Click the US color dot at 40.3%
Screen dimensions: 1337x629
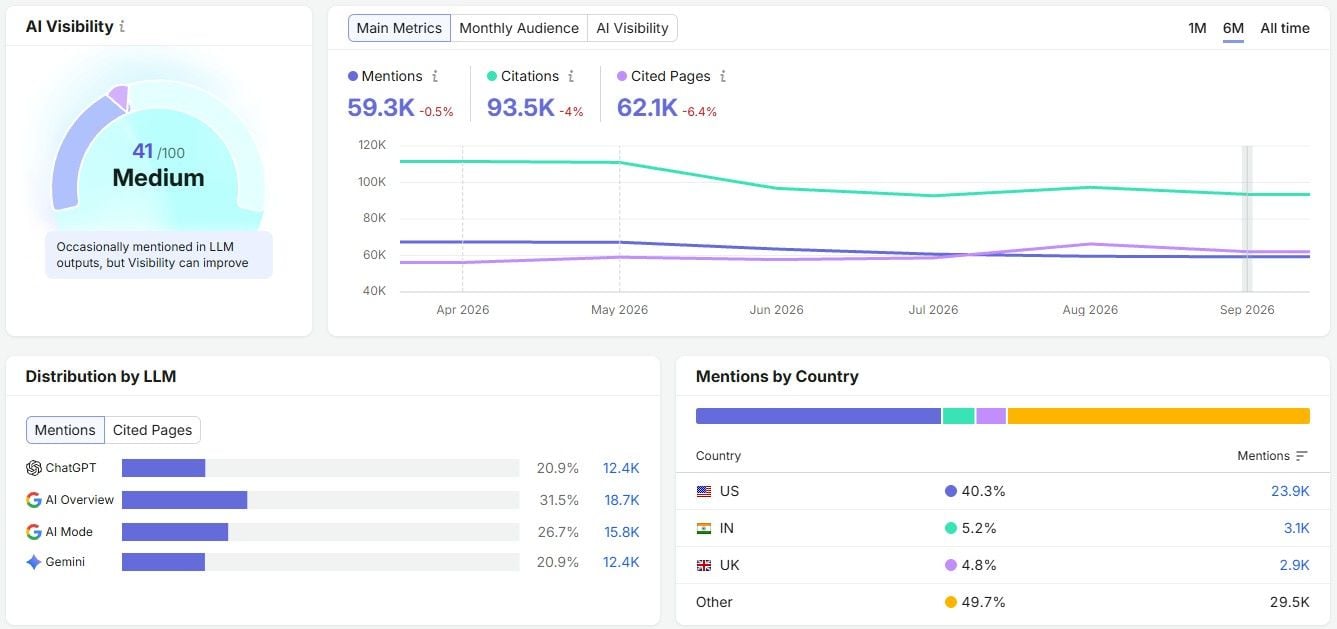pos(950,491)
